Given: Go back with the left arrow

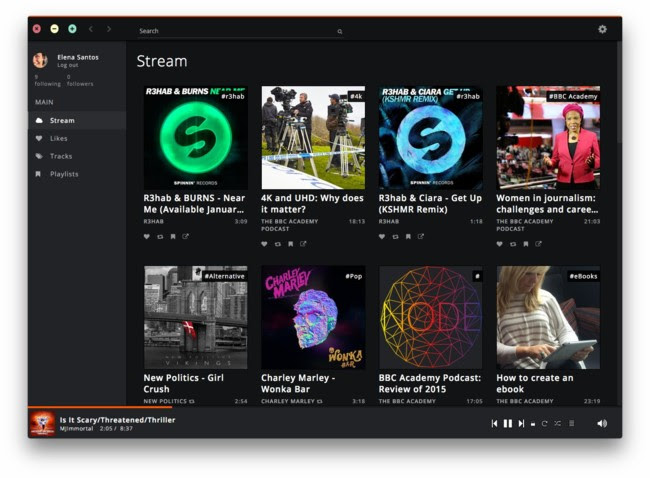Looking at the screenshot, I should click(91, 29).
